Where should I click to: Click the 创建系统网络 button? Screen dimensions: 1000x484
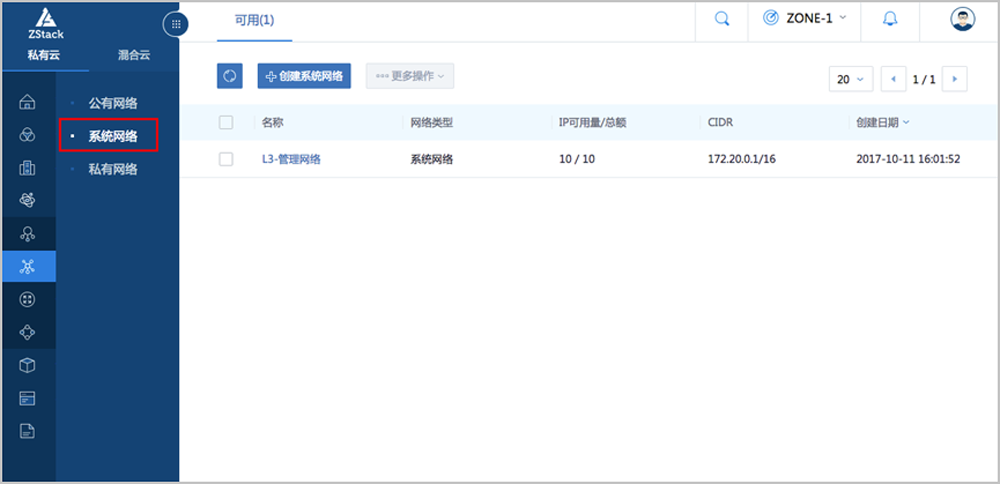(x=304, y=76)
